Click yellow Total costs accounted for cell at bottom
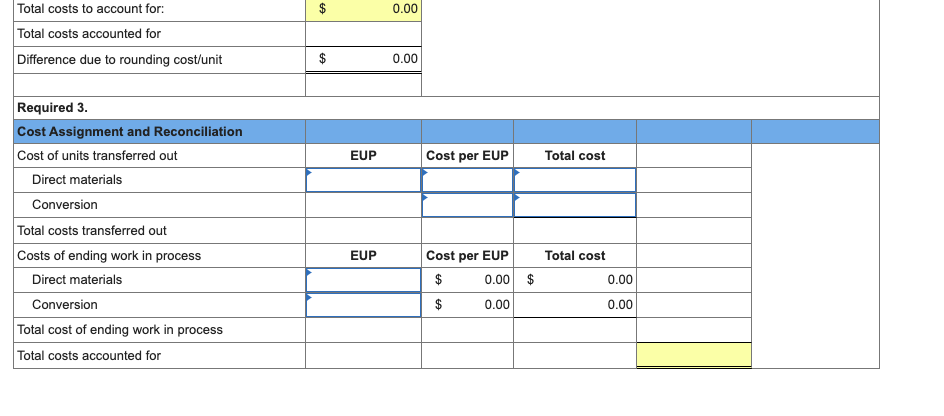 click(x=694, y=355)
